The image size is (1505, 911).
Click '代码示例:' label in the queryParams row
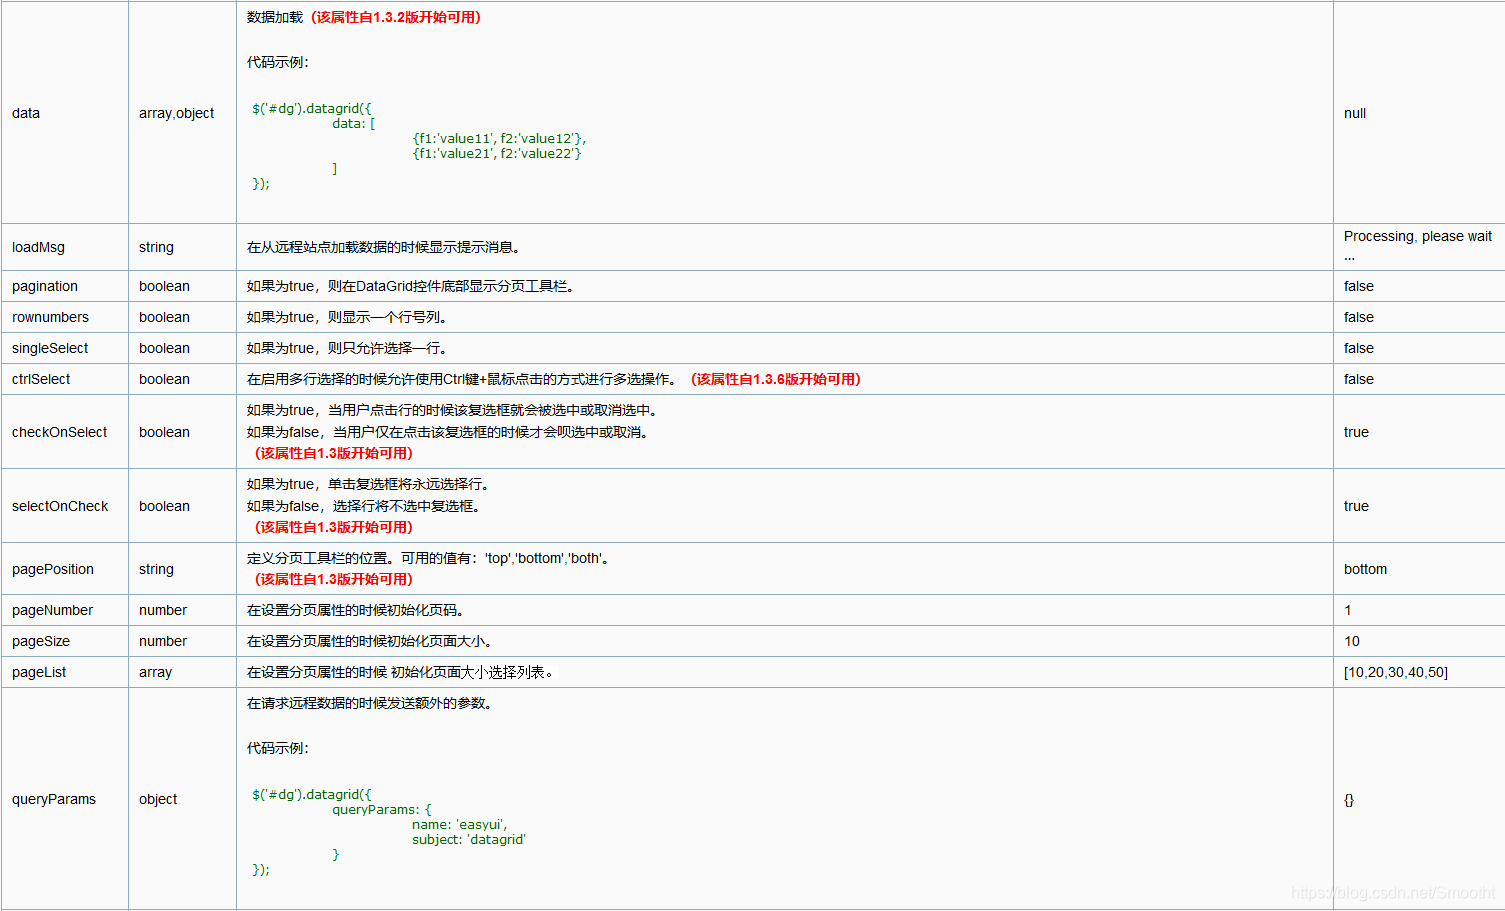click(278, 748)
